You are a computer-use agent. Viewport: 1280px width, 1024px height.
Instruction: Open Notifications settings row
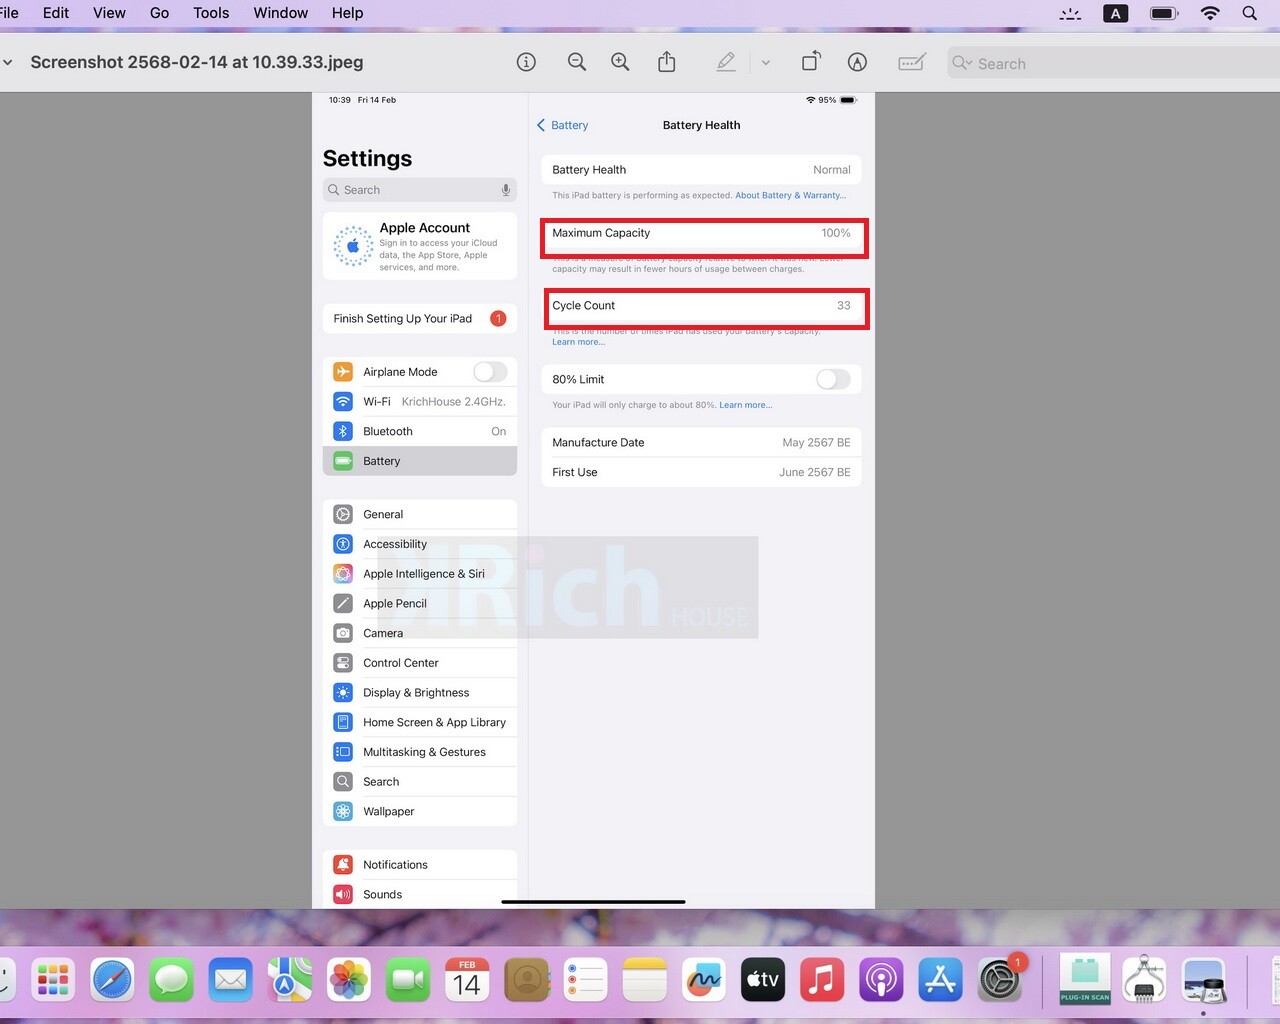point(420,865)
